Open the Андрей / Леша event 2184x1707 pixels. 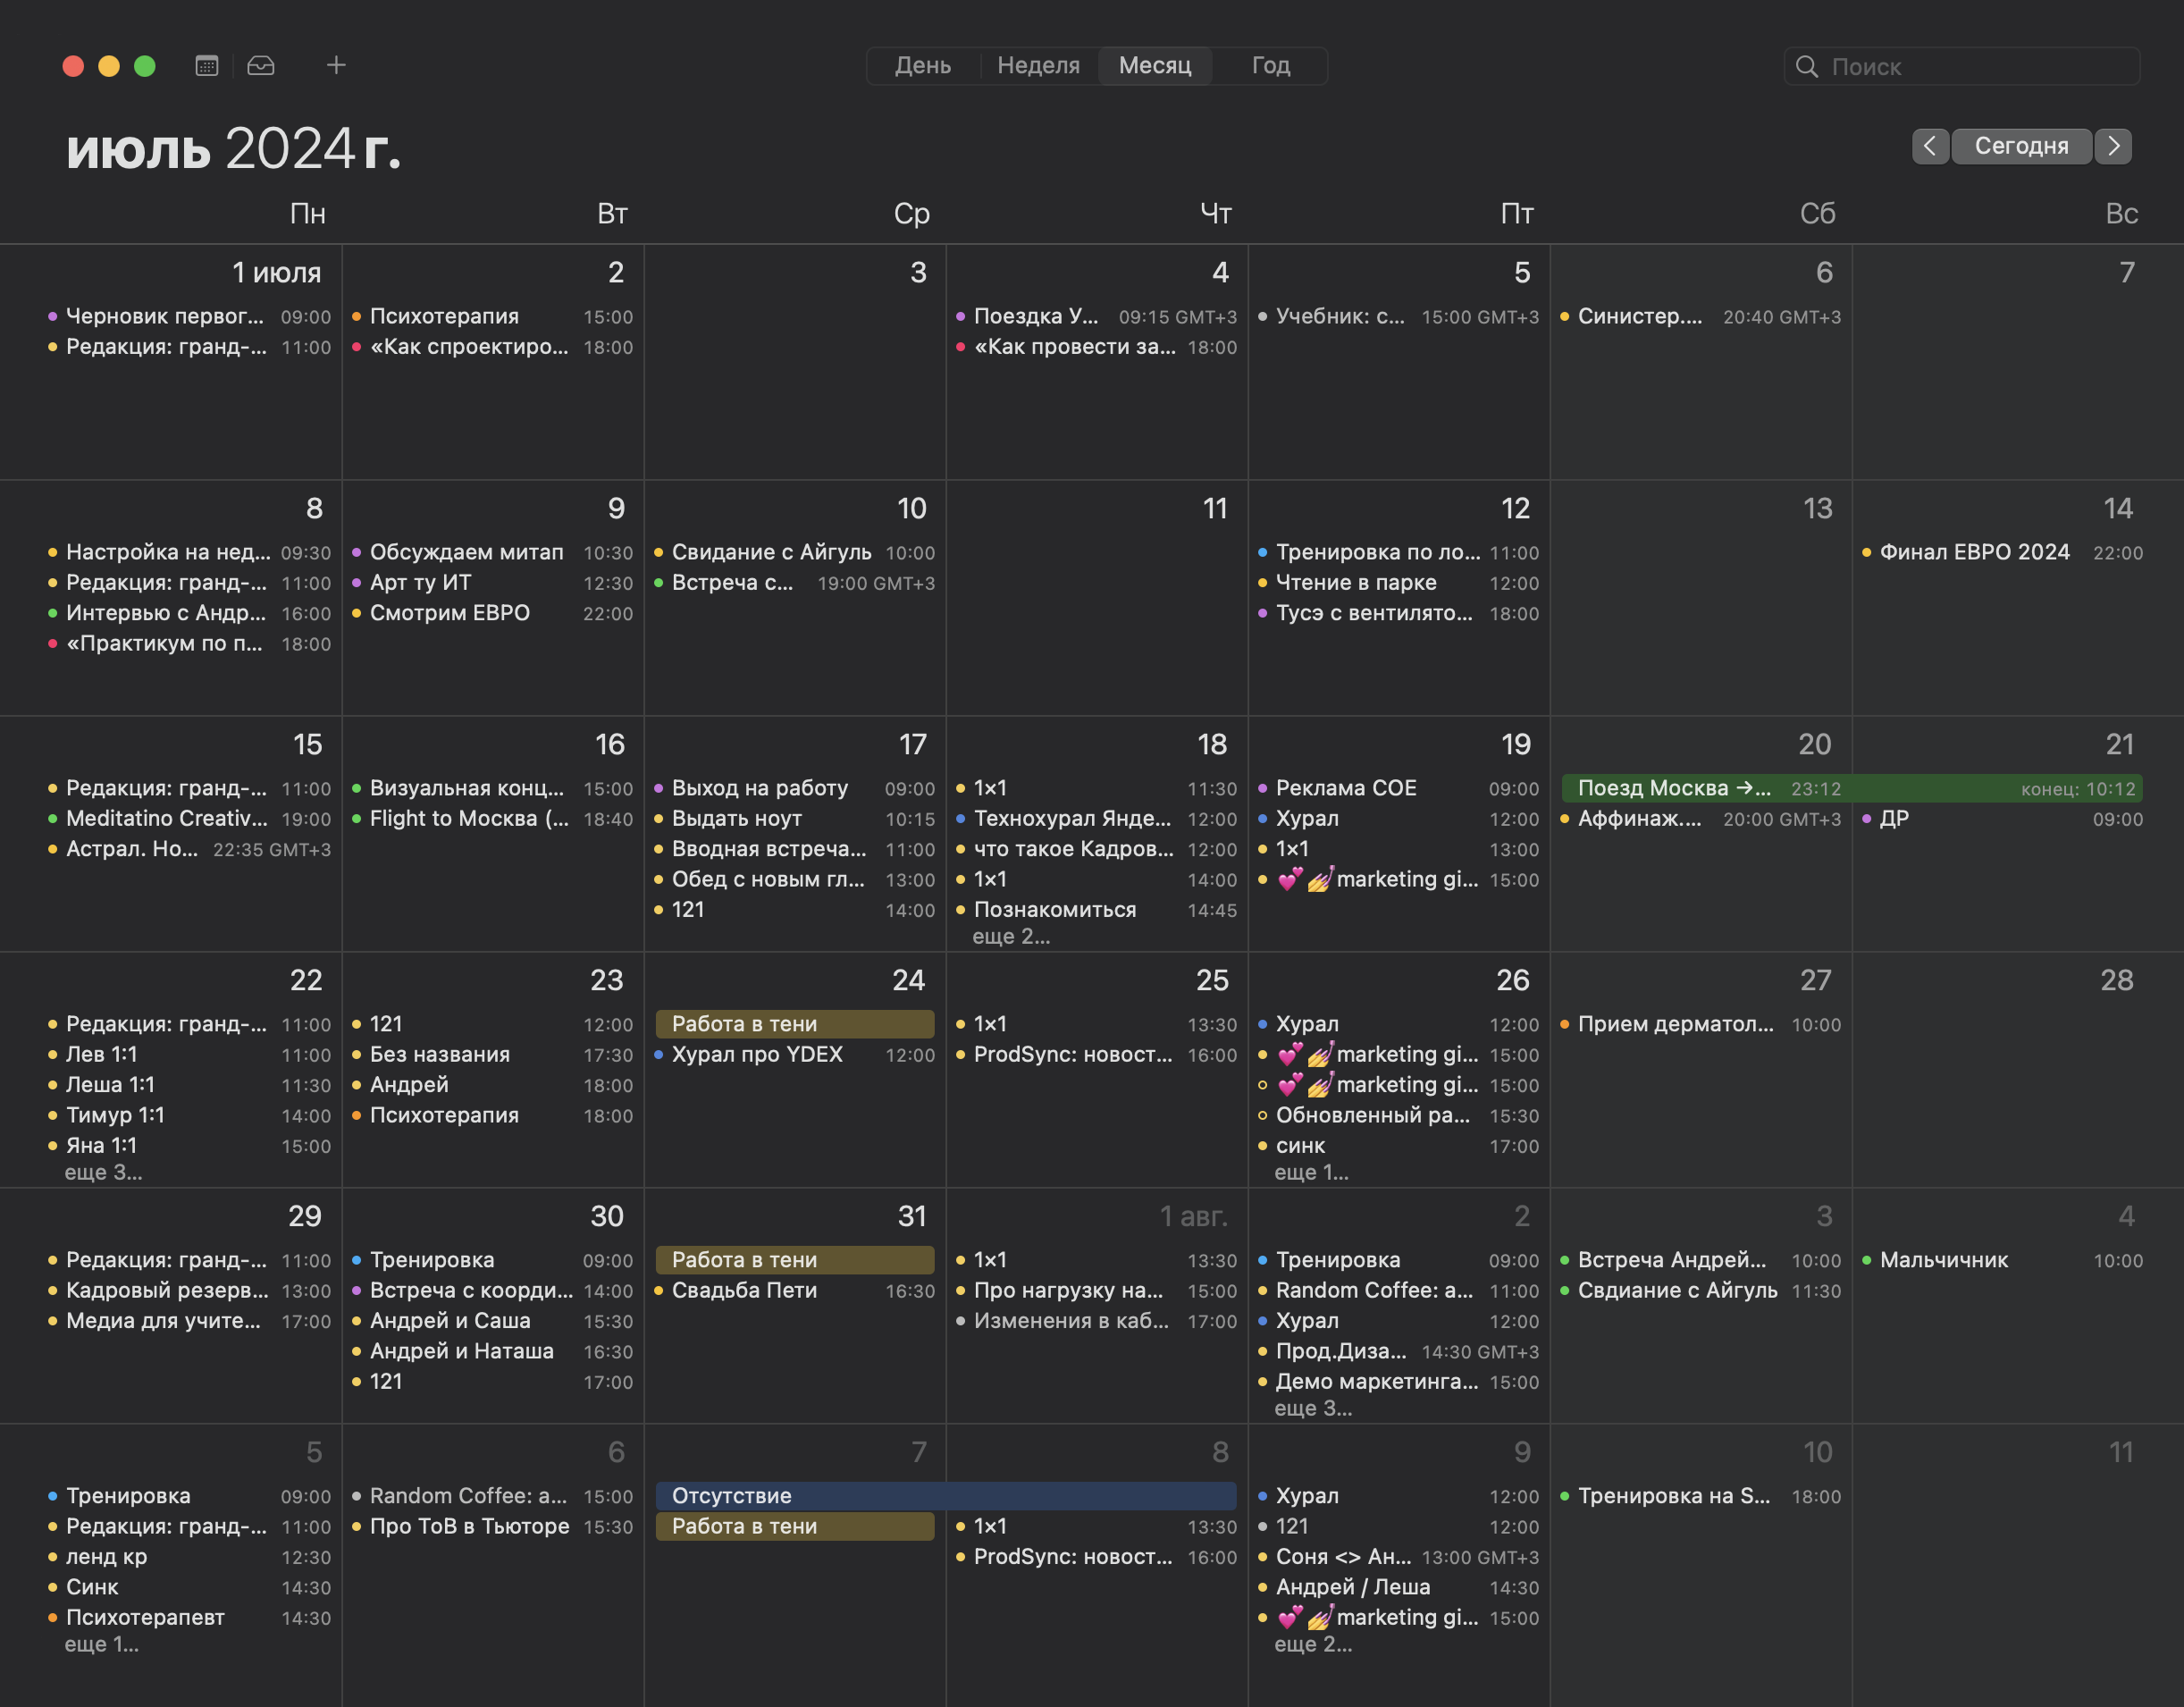point(1399,1588)
